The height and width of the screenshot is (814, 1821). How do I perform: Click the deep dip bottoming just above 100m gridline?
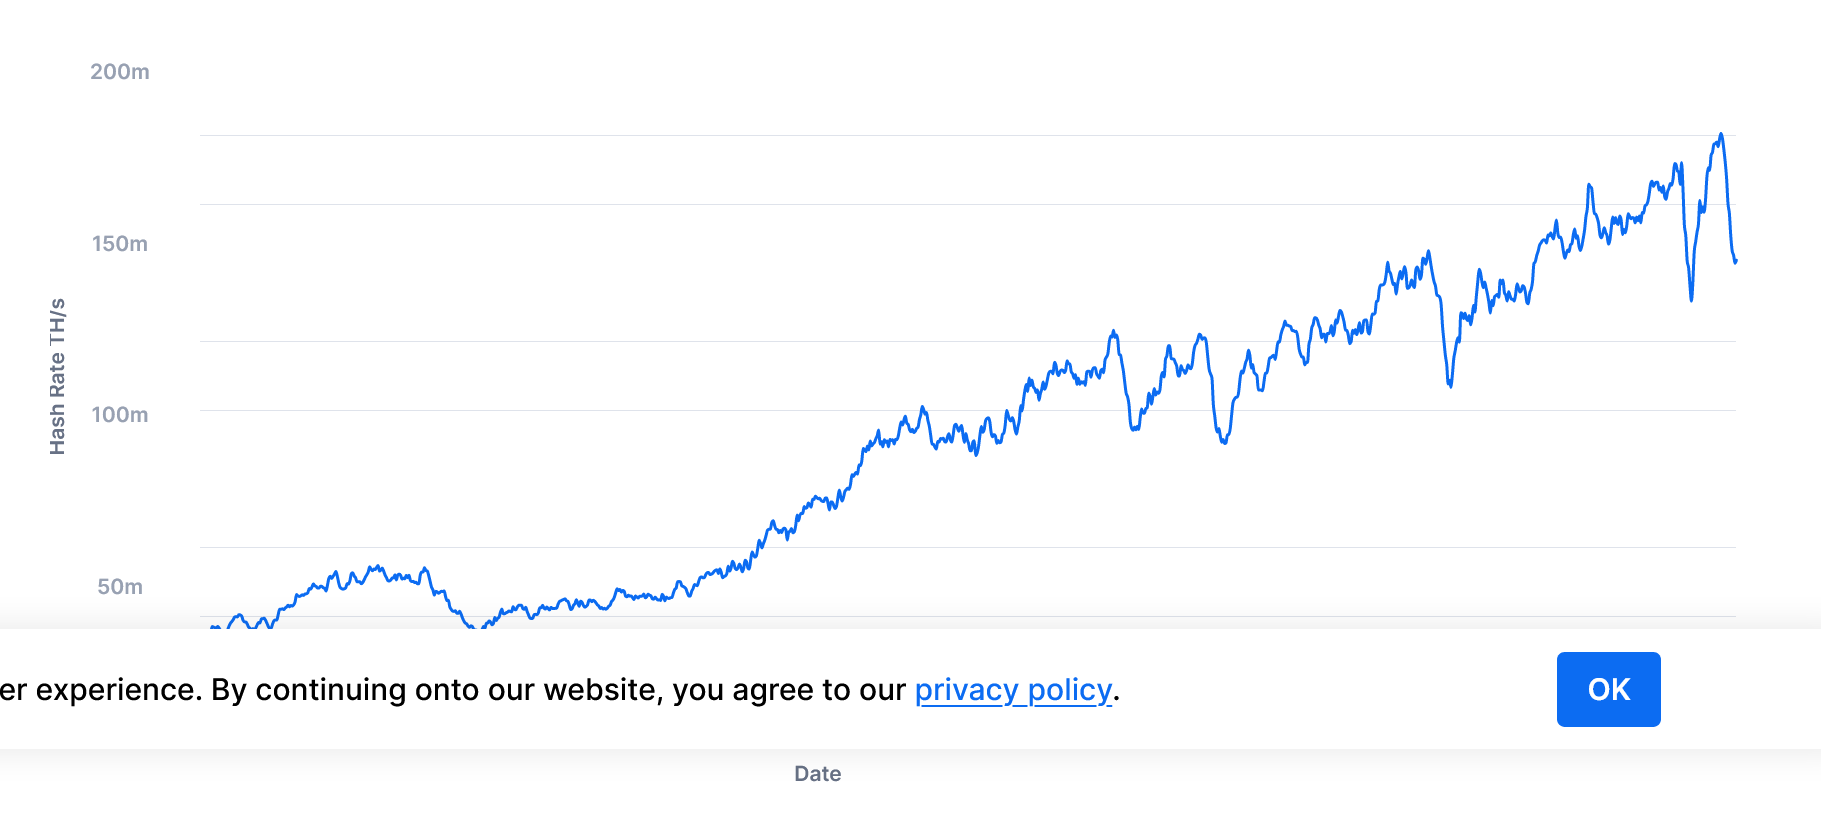point(1449,384)
